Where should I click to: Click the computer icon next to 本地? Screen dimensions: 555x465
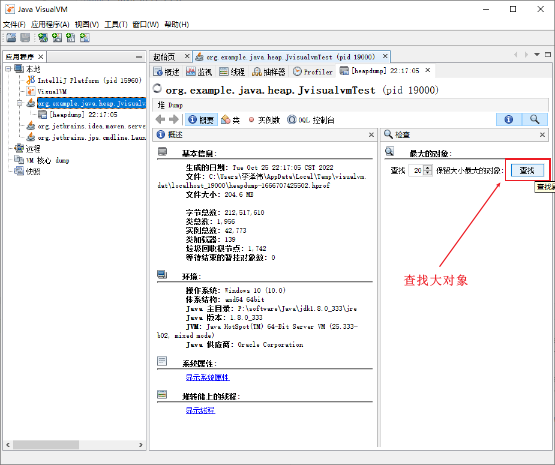click(x=19, y=69)
